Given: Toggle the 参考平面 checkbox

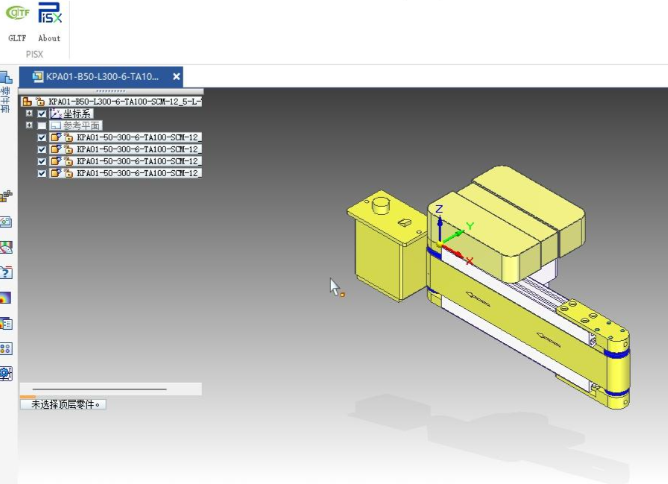Looking at the screenshot, I should click(x=42, y=126).
